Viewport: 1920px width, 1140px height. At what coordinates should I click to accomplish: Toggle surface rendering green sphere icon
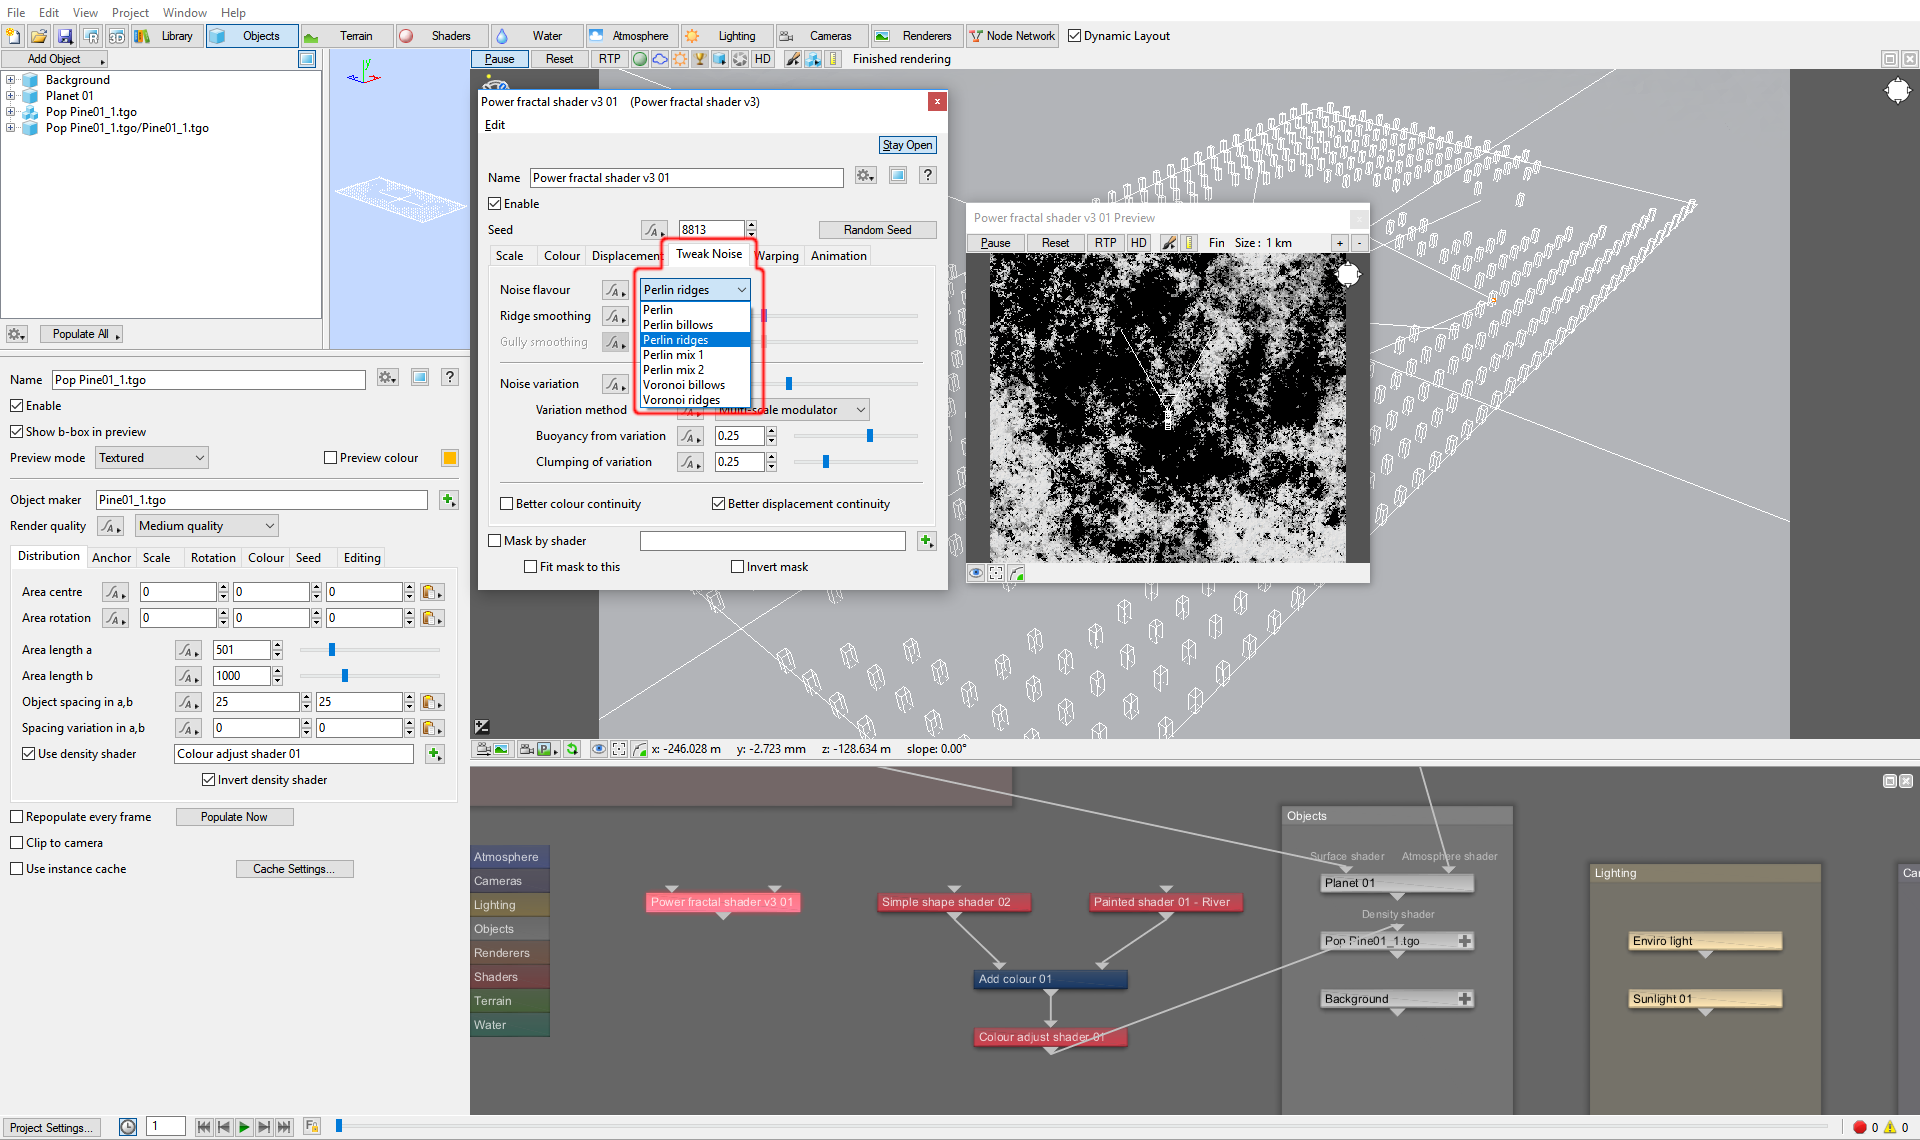click(x=640, y=59)
